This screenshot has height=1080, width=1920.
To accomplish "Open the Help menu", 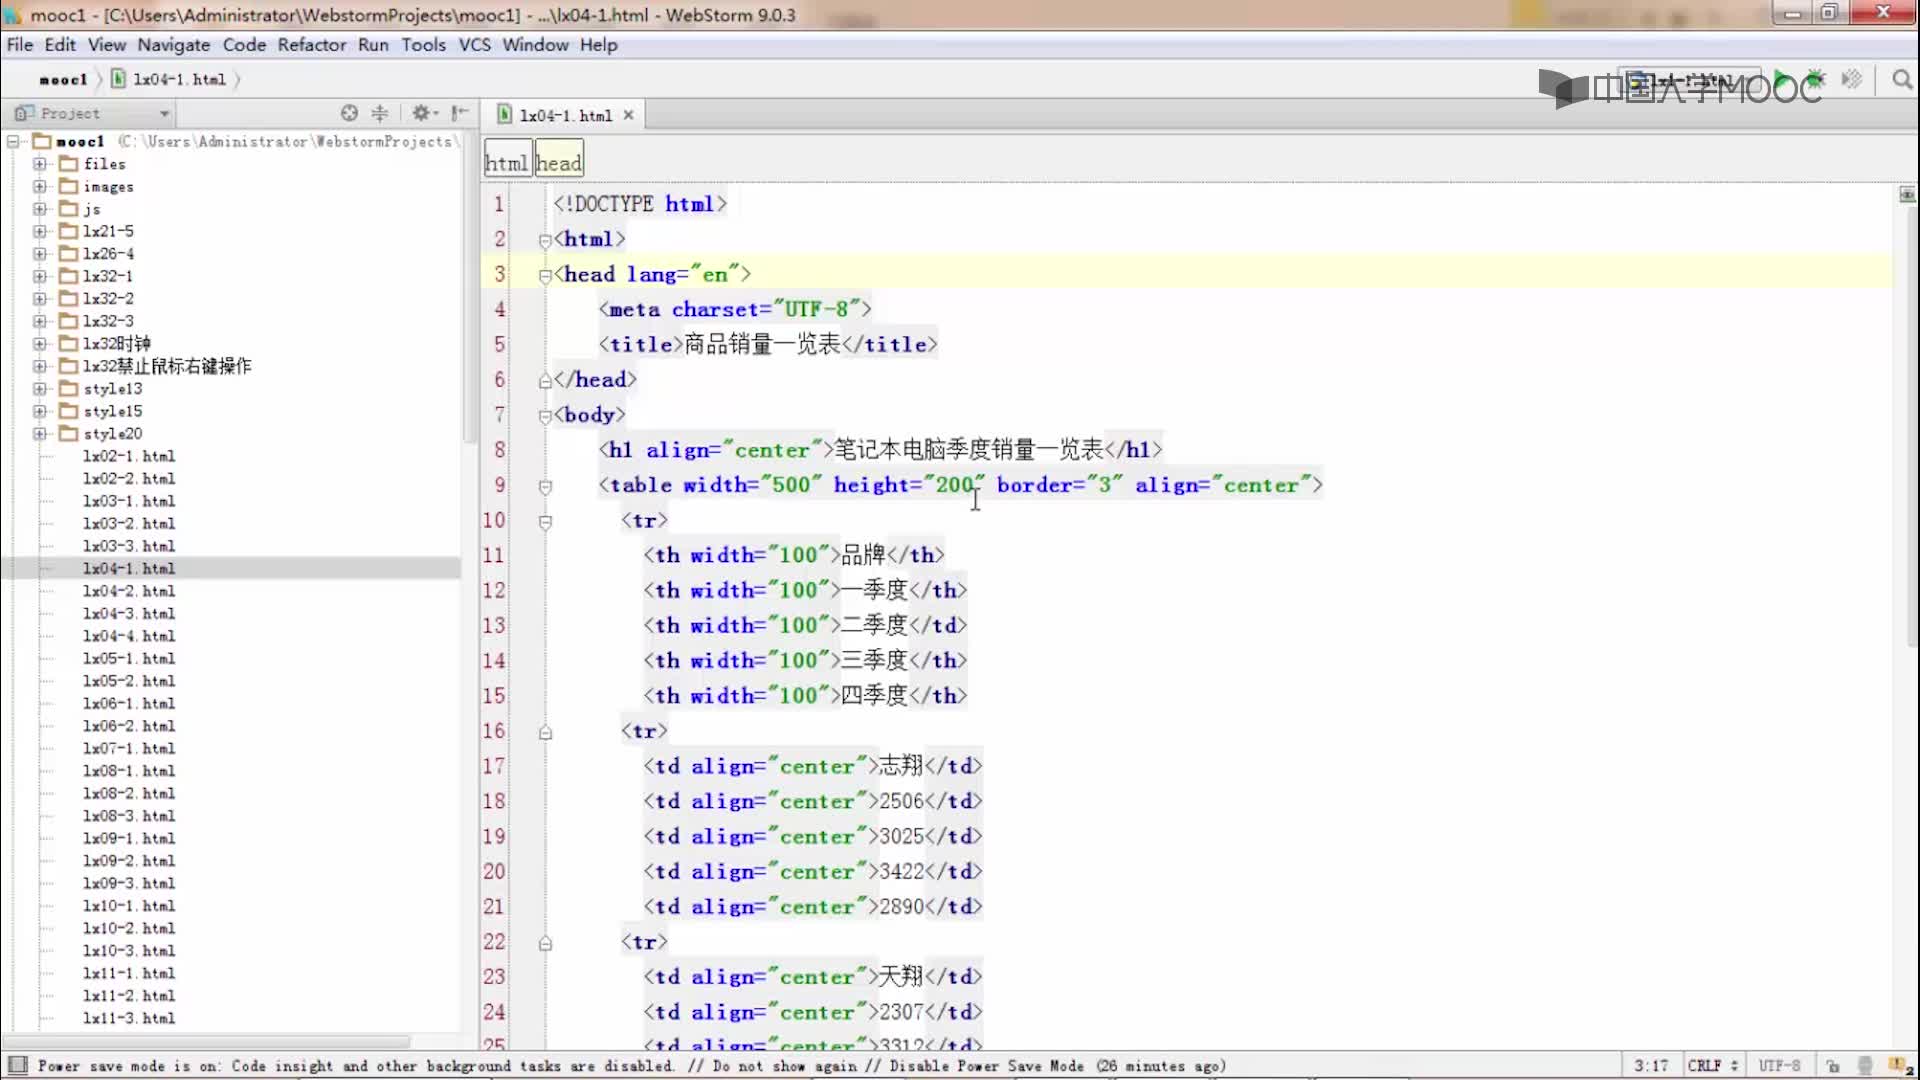I will [598, 45].
